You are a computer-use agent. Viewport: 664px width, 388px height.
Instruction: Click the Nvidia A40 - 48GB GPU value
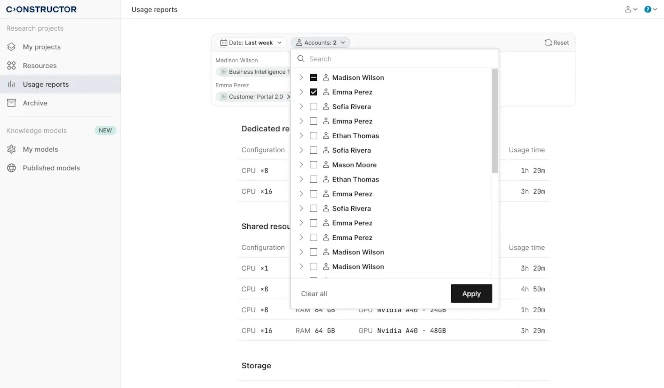pyautogui.click(x=411, y=330)
